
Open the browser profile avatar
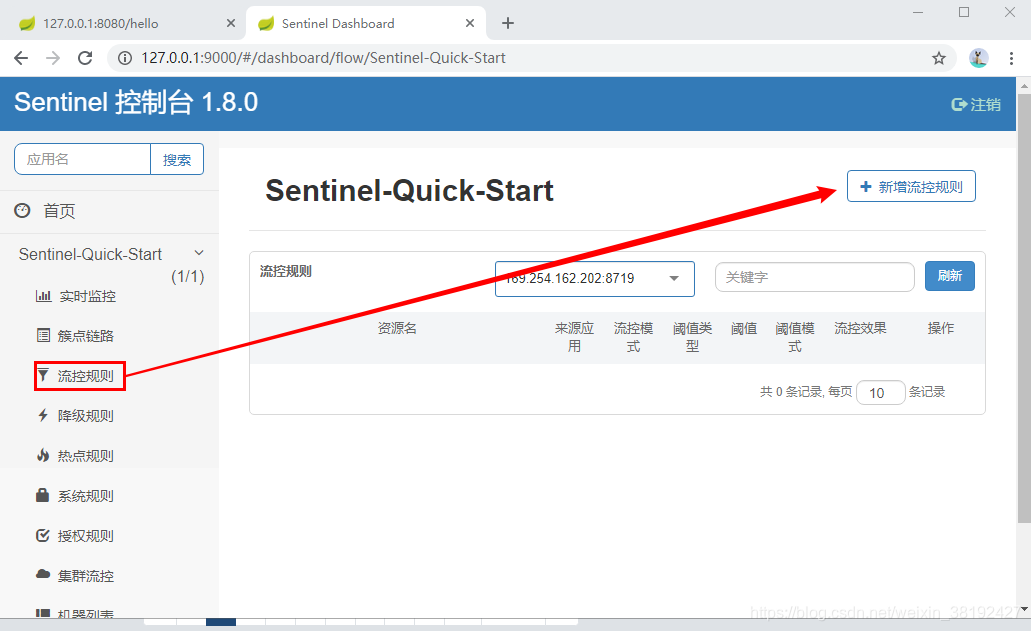[978, 58]
